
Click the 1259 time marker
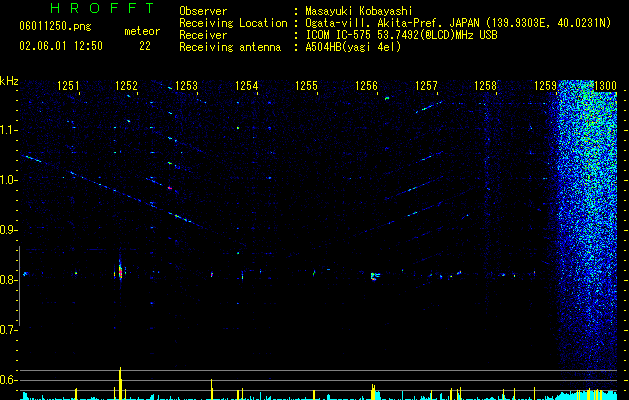coord(546,86)
